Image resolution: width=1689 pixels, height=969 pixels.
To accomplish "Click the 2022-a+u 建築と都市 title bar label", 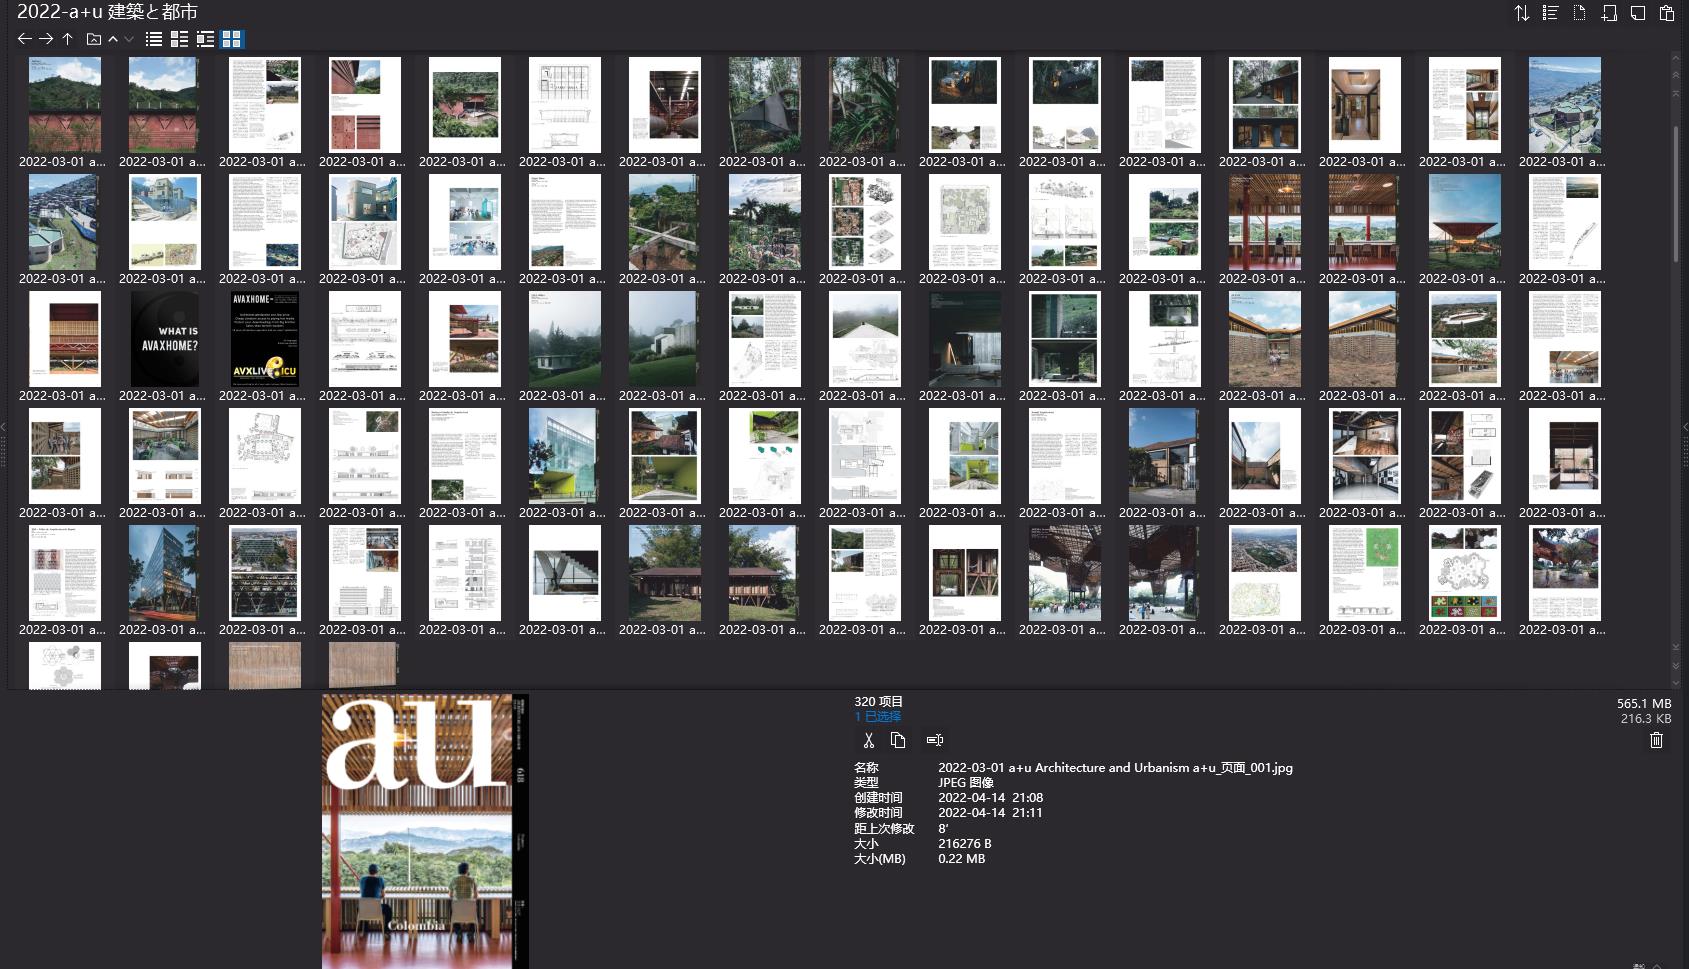I will point(106,12).
